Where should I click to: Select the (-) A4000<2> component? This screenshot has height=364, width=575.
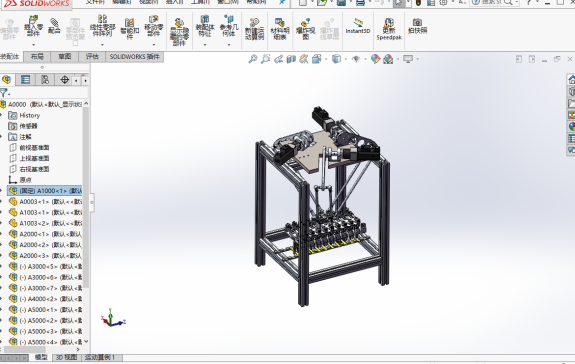click(x=45, y=299)
